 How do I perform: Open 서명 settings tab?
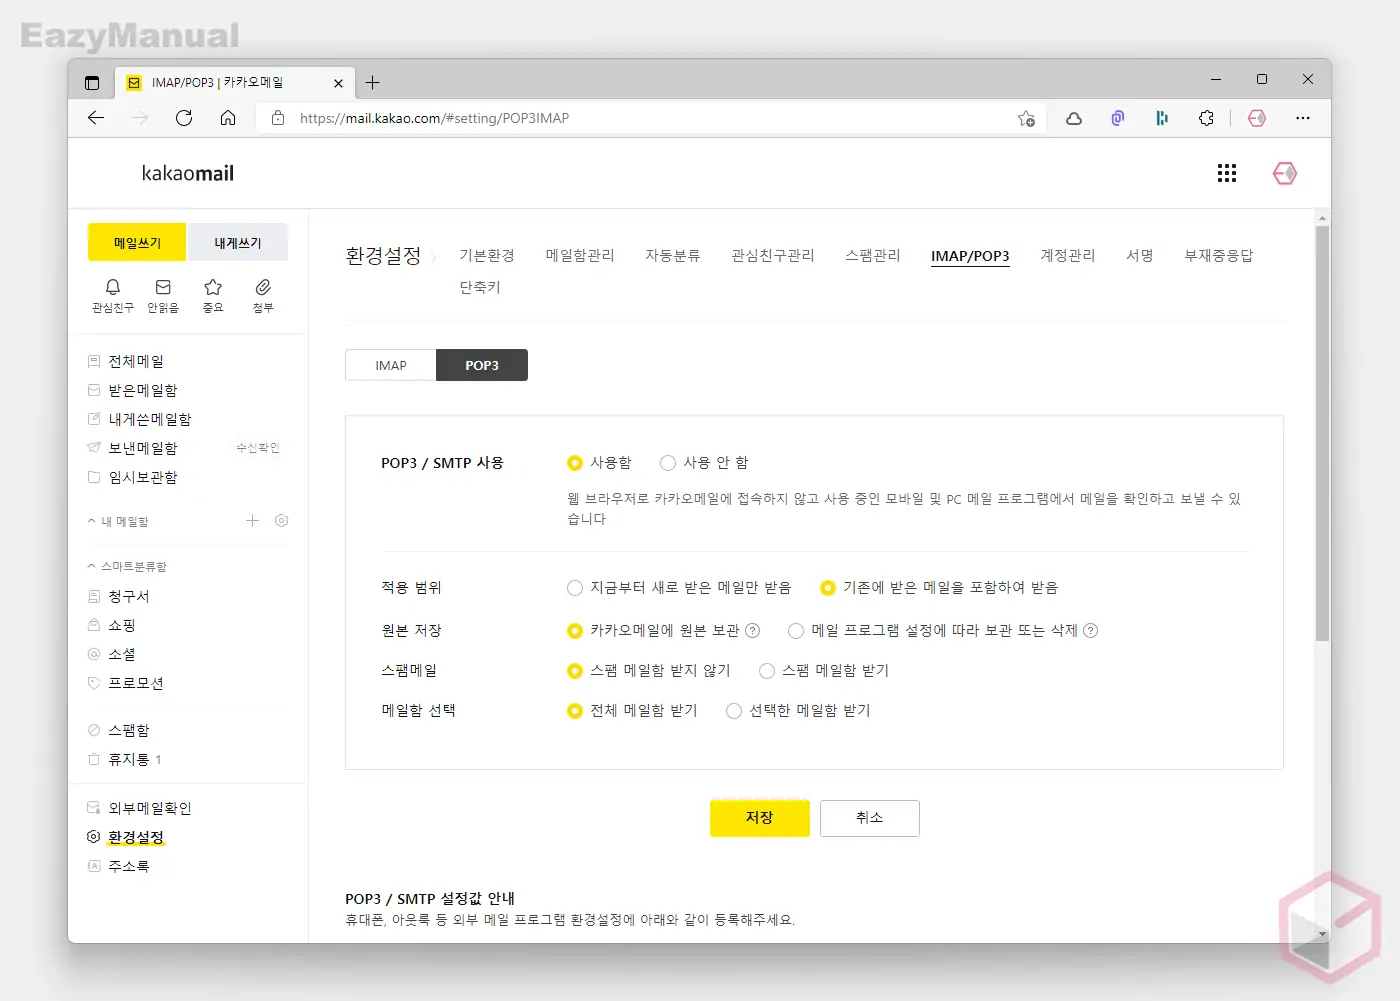click(x=1140, y=256)
